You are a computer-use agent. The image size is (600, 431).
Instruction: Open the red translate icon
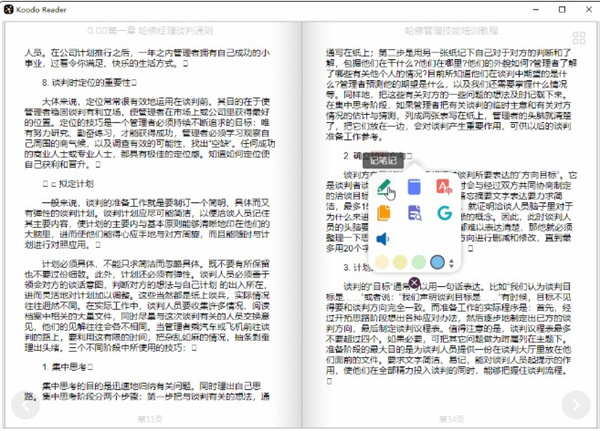444,187
